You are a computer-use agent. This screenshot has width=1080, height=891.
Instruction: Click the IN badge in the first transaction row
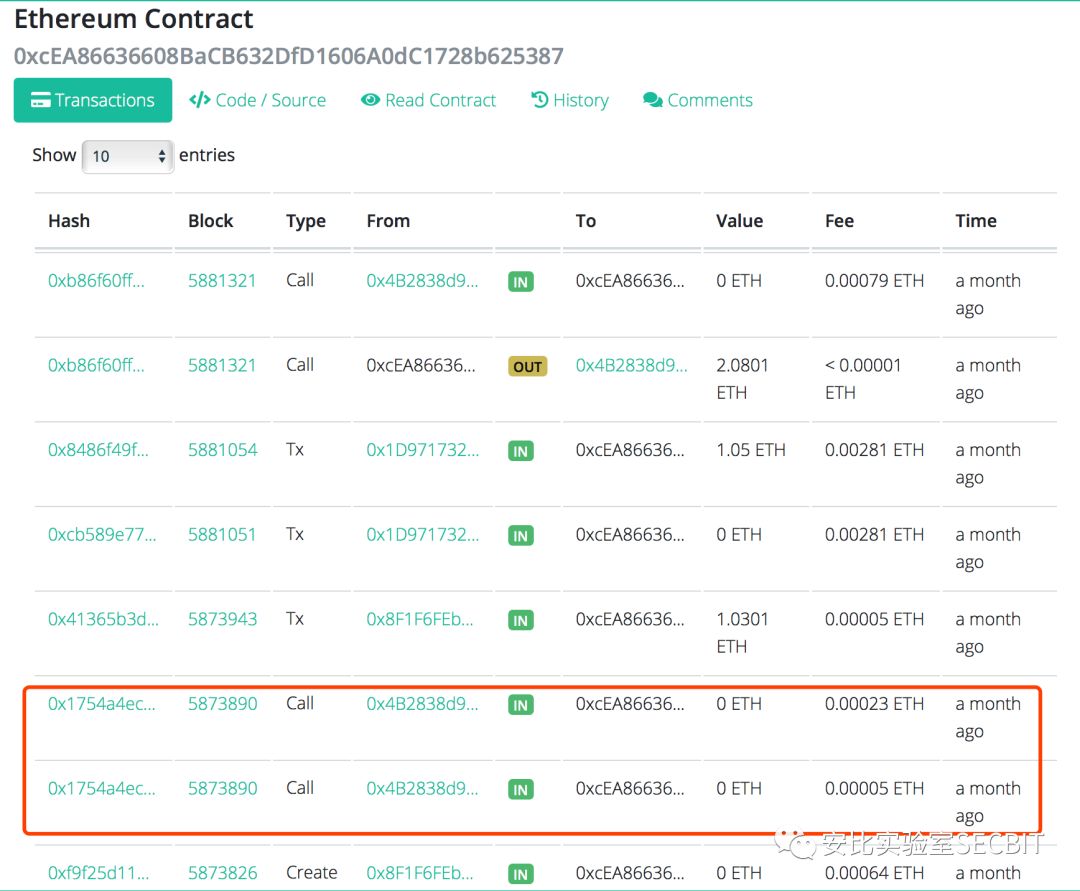[x=521, y=282]
